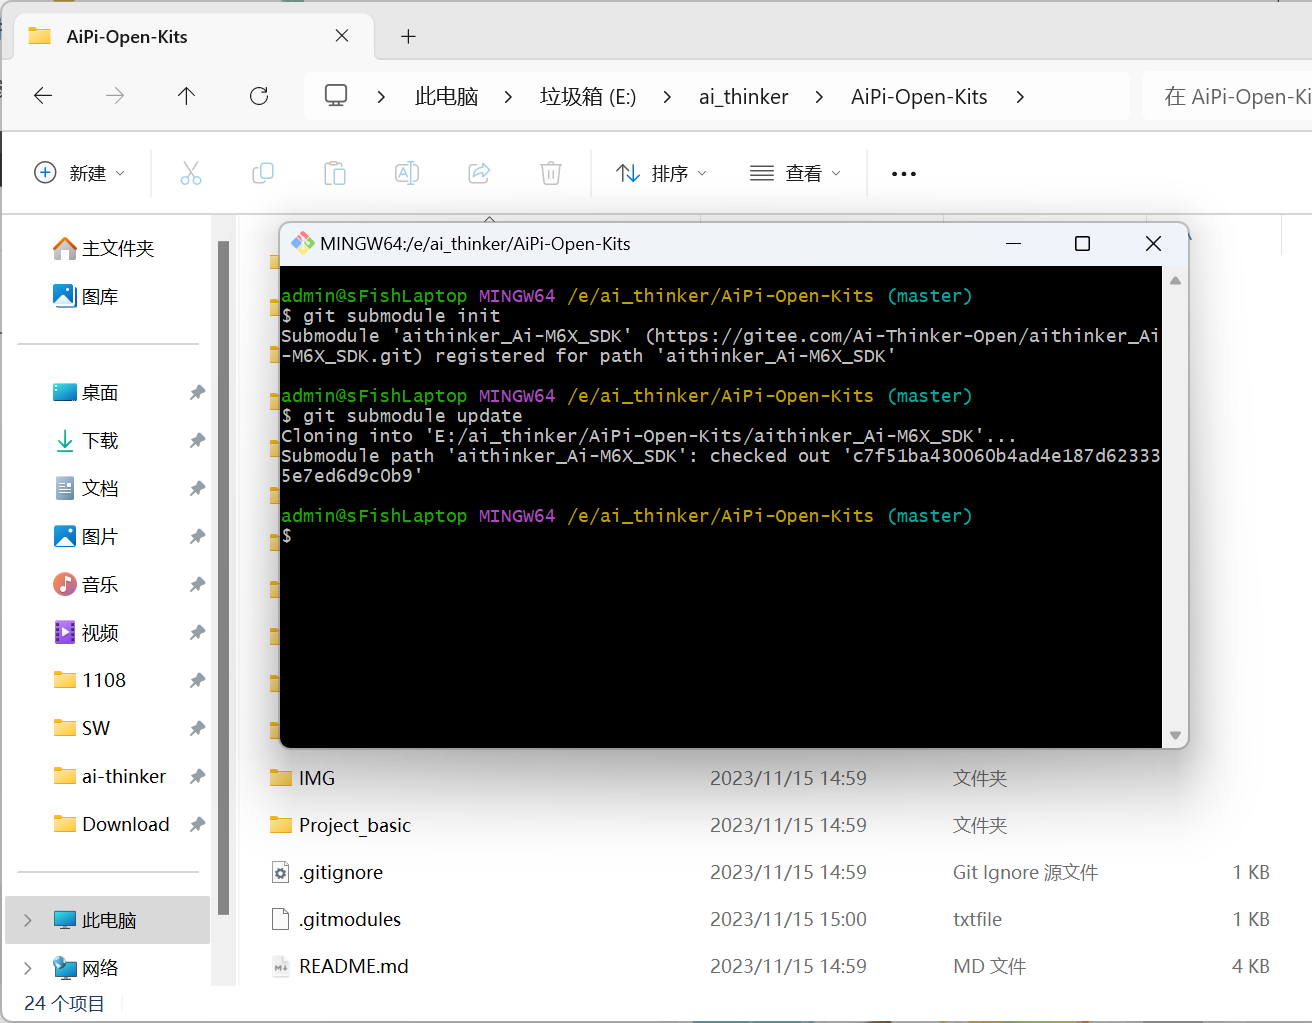This screenshot has height=1023, width=1312.
Task: Open a new Explorer tab
Action: (x=408, y=37)
